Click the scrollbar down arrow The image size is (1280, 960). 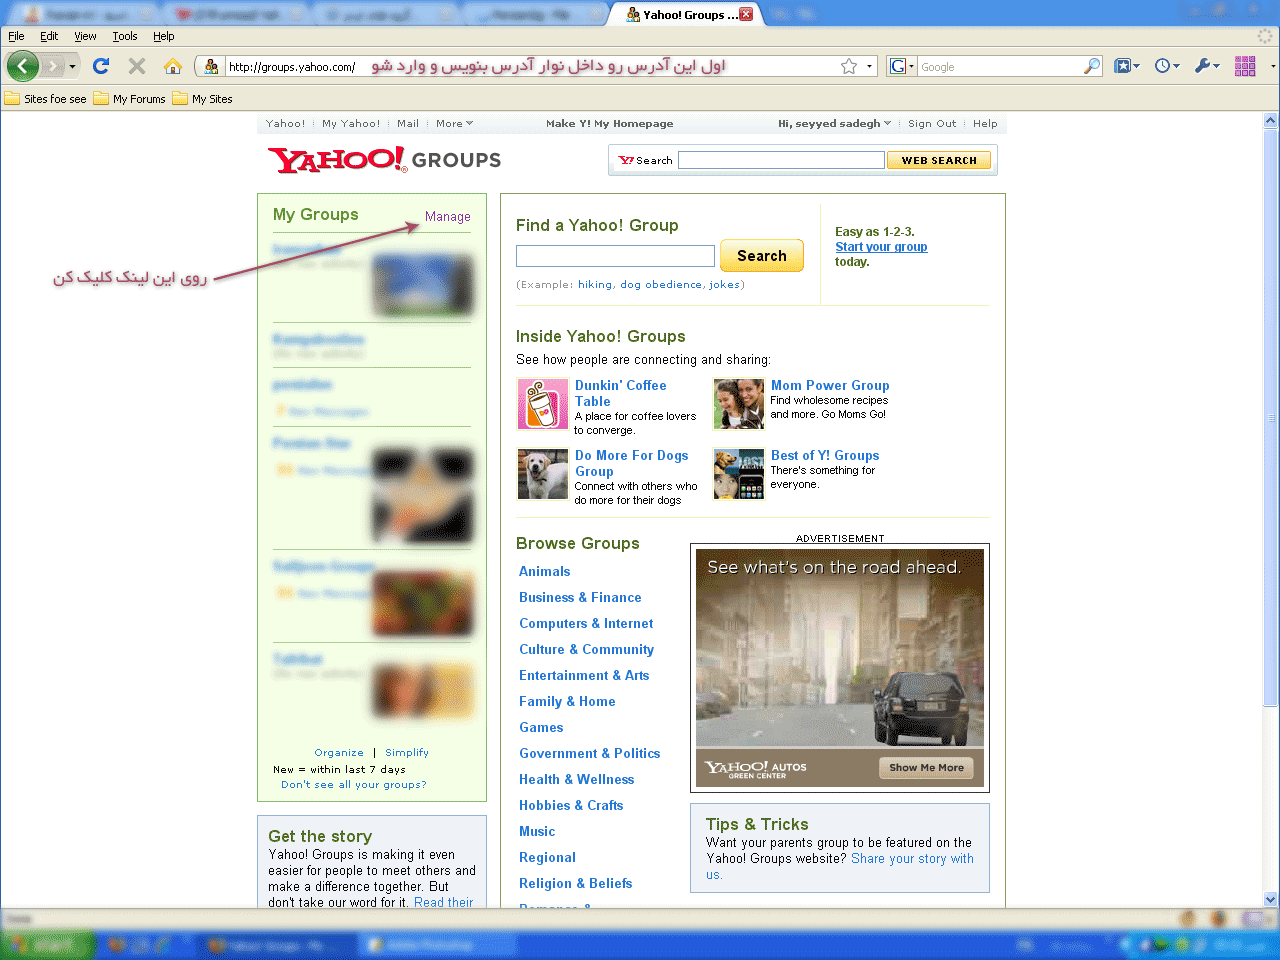point(1271,899)
